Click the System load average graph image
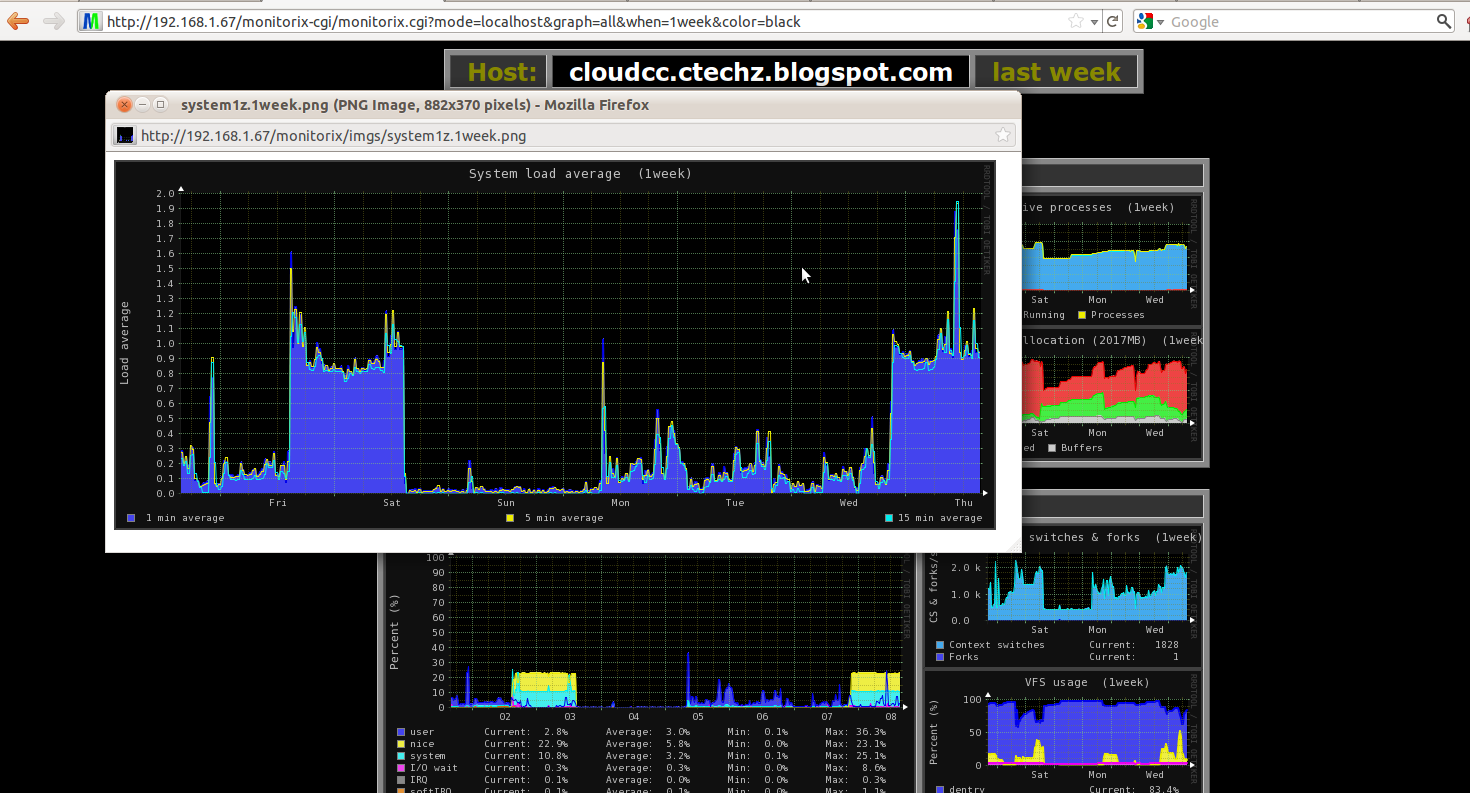 tap(555, 344)
